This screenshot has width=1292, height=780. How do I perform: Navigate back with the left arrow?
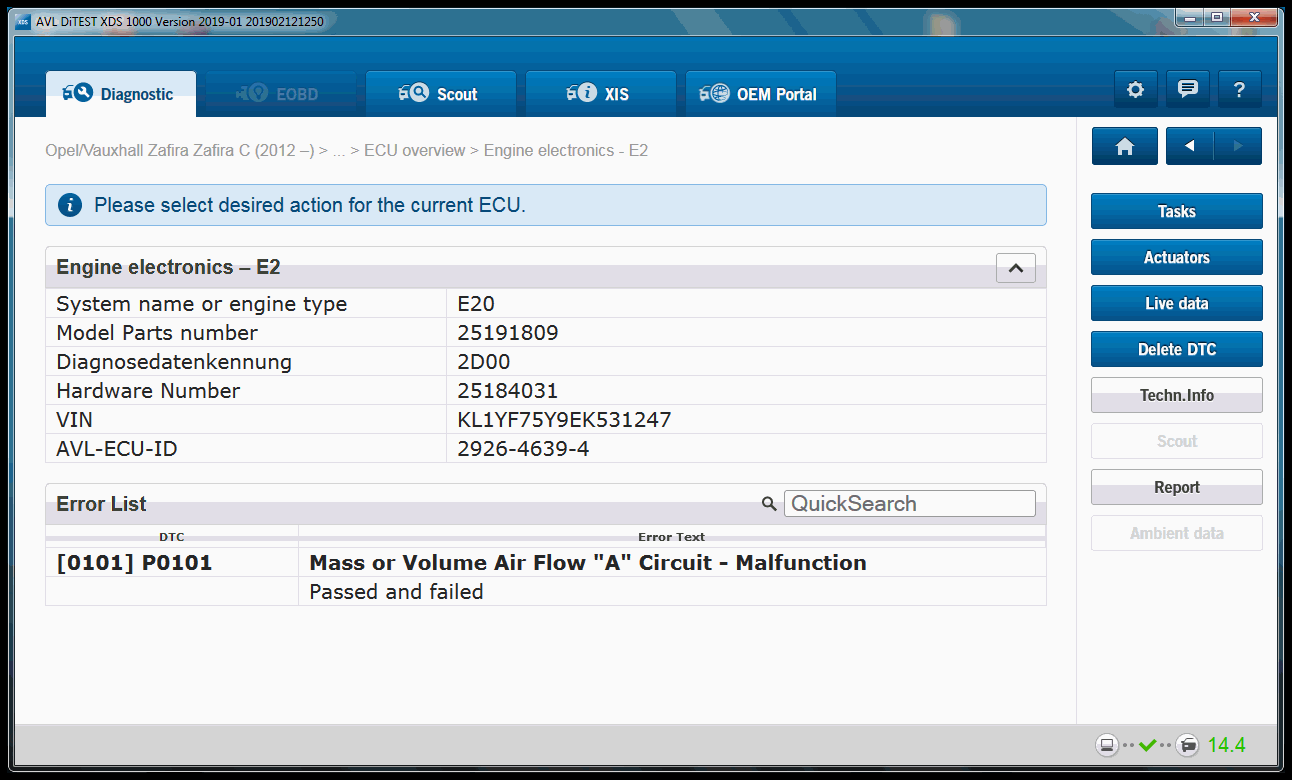pyautogui.click(x=1190, y=146)
